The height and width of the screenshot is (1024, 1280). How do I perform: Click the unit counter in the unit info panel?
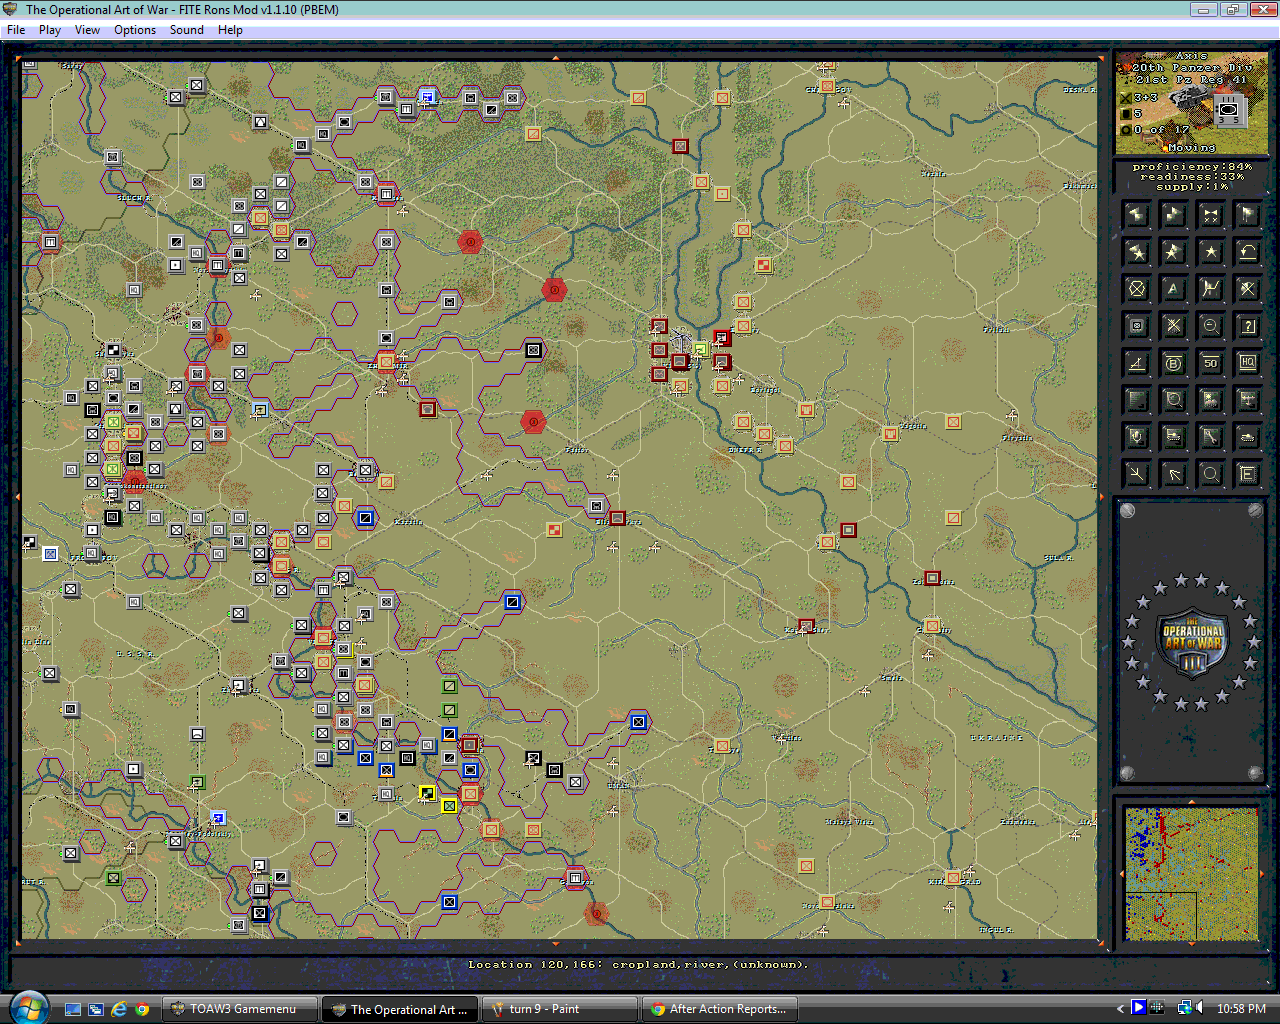pos(1229,112)
